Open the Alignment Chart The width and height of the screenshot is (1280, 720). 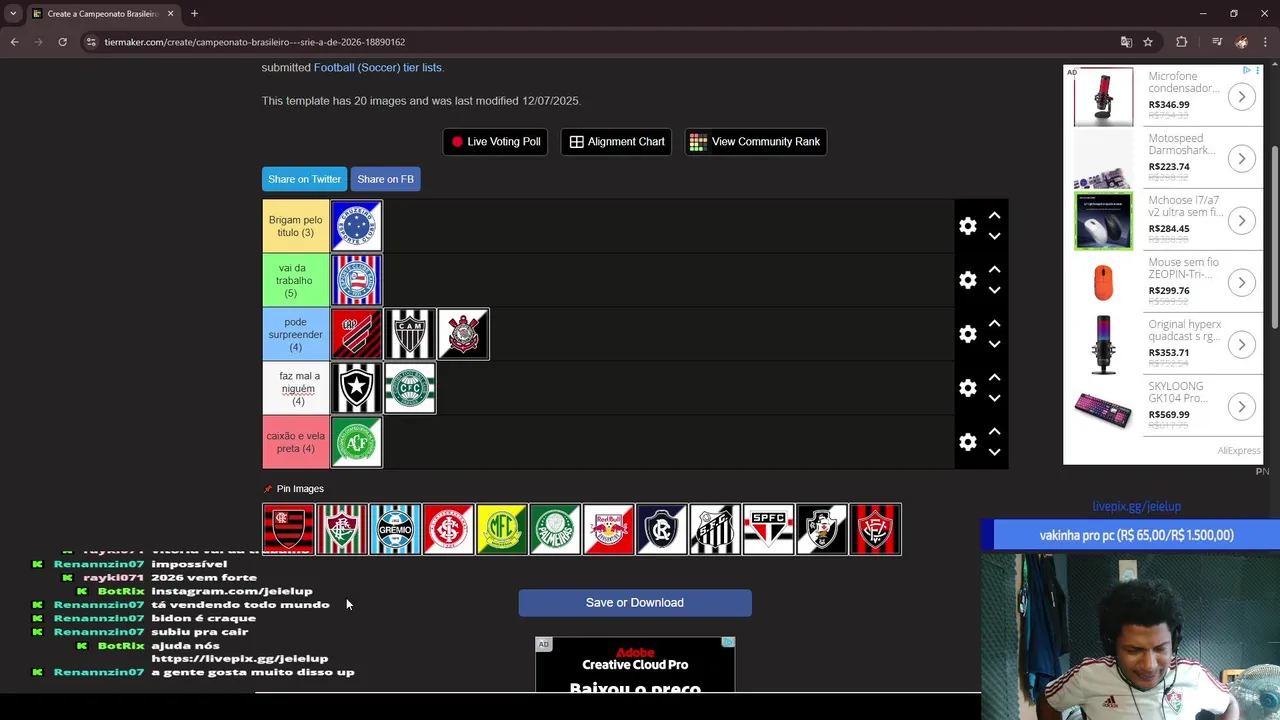(x=616, y=142)
